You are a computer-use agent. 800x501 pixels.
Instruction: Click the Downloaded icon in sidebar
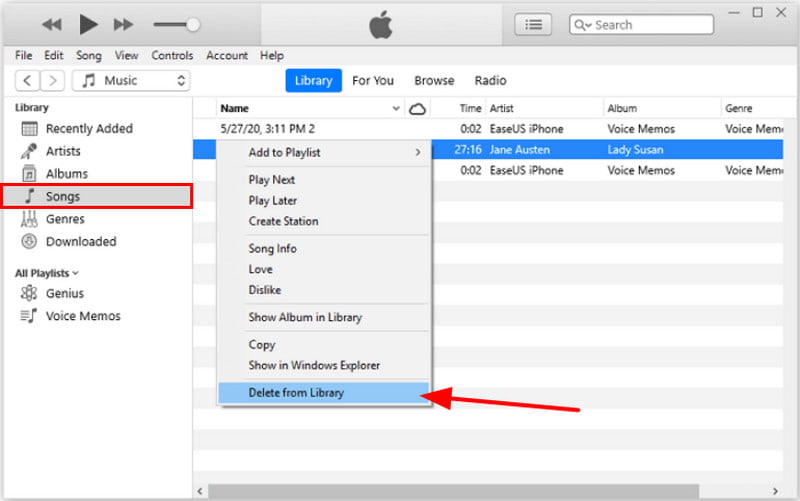click(x=29, y=241)
